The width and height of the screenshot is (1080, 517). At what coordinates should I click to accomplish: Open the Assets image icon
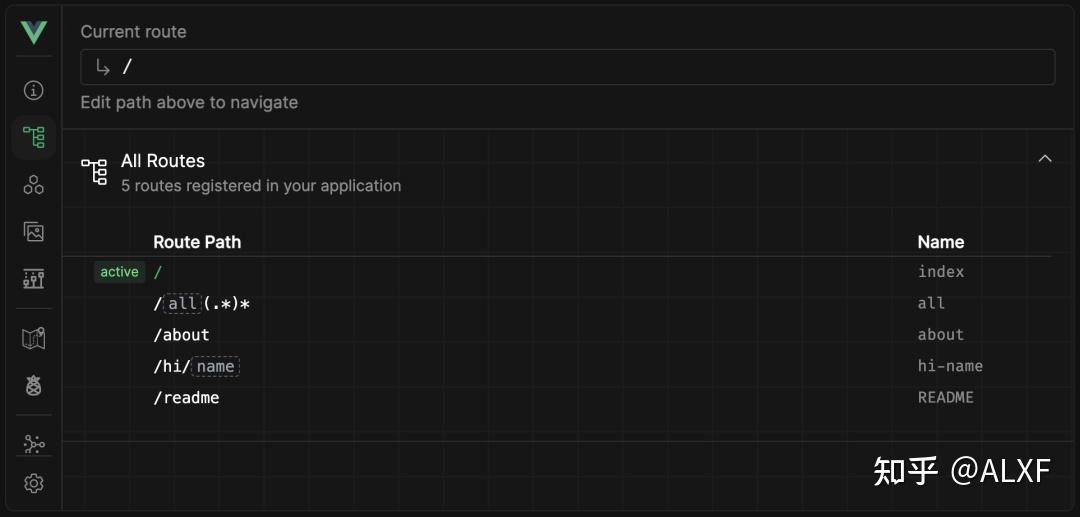pos(34,232)
